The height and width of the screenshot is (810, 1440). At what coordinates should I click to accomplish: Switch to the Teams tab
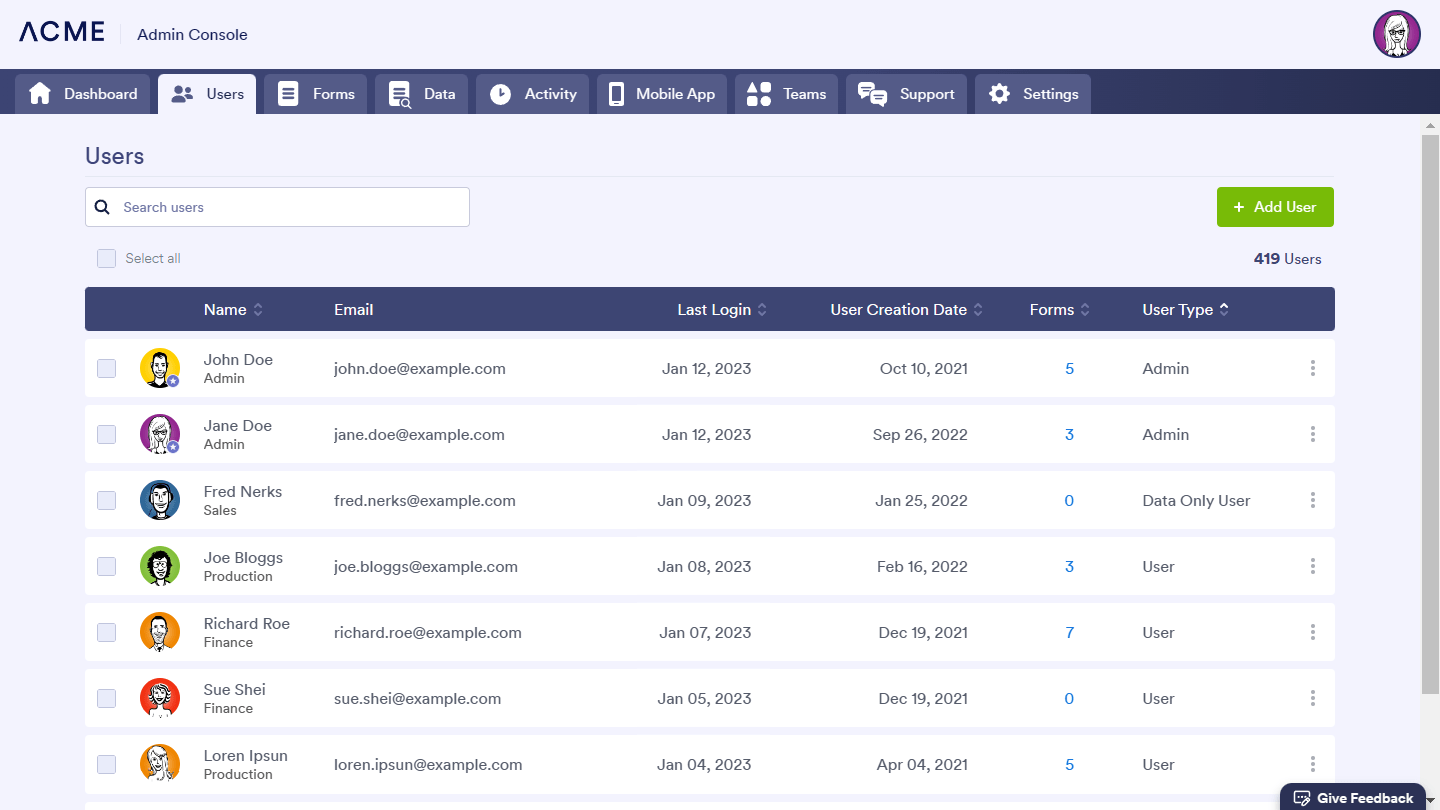pos(786,94)
